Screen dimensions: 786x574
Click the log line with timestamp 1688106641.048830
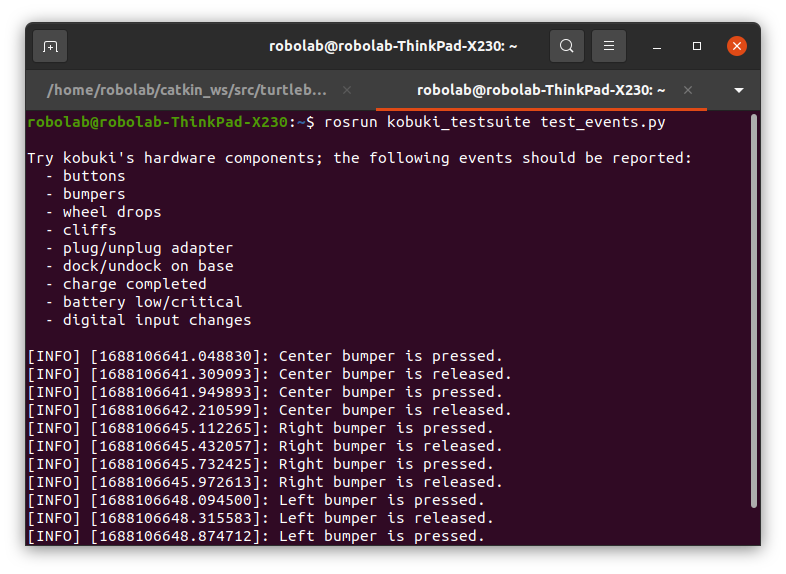pyautogui.click(x=265, y=356)
